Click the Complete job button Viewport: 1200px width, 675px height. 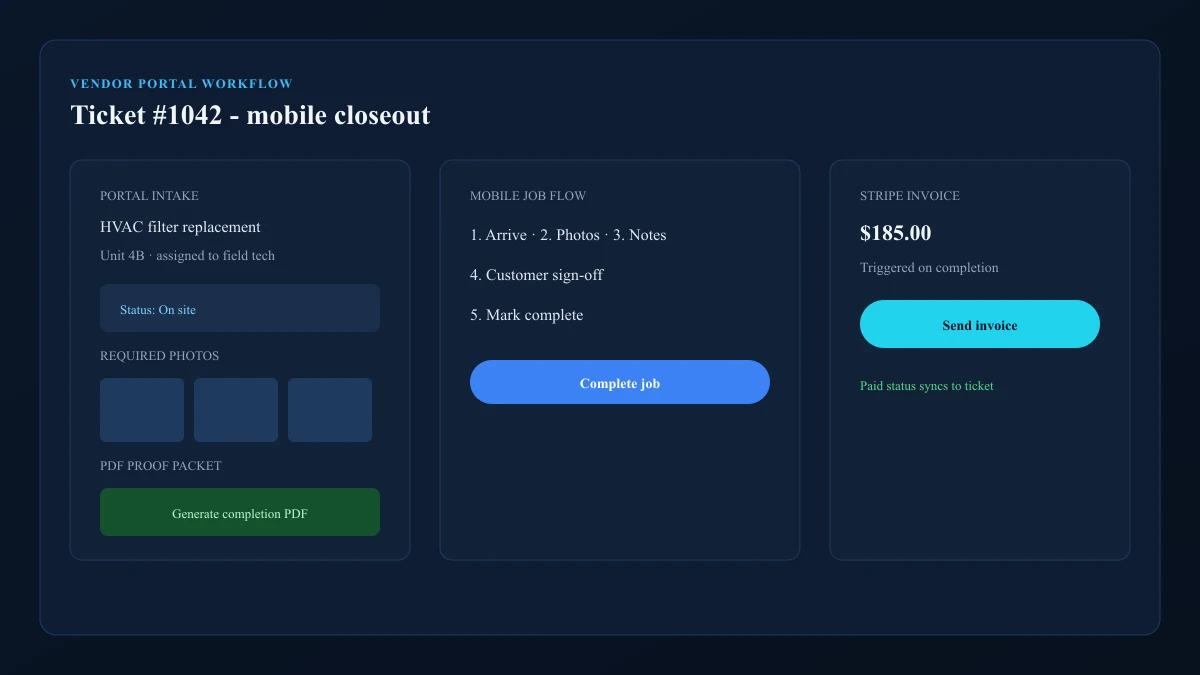620,382
